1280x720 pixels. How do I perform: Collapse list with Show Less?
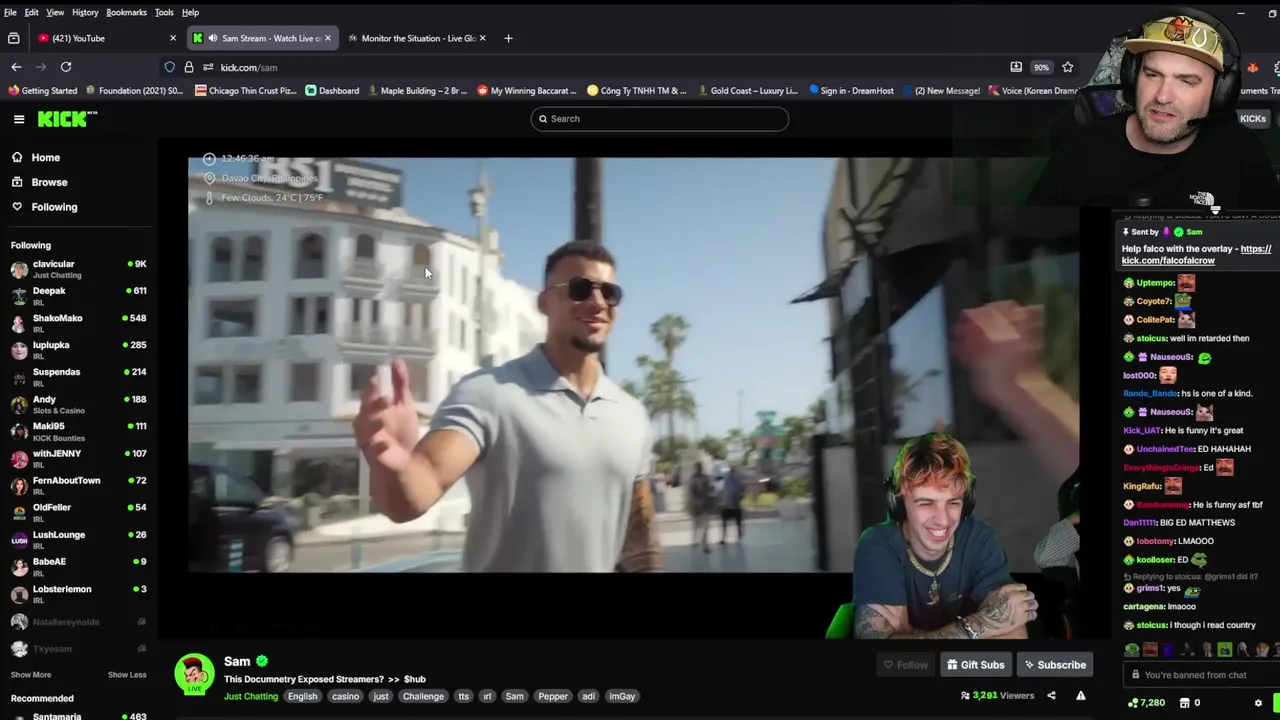click(127, 675)
